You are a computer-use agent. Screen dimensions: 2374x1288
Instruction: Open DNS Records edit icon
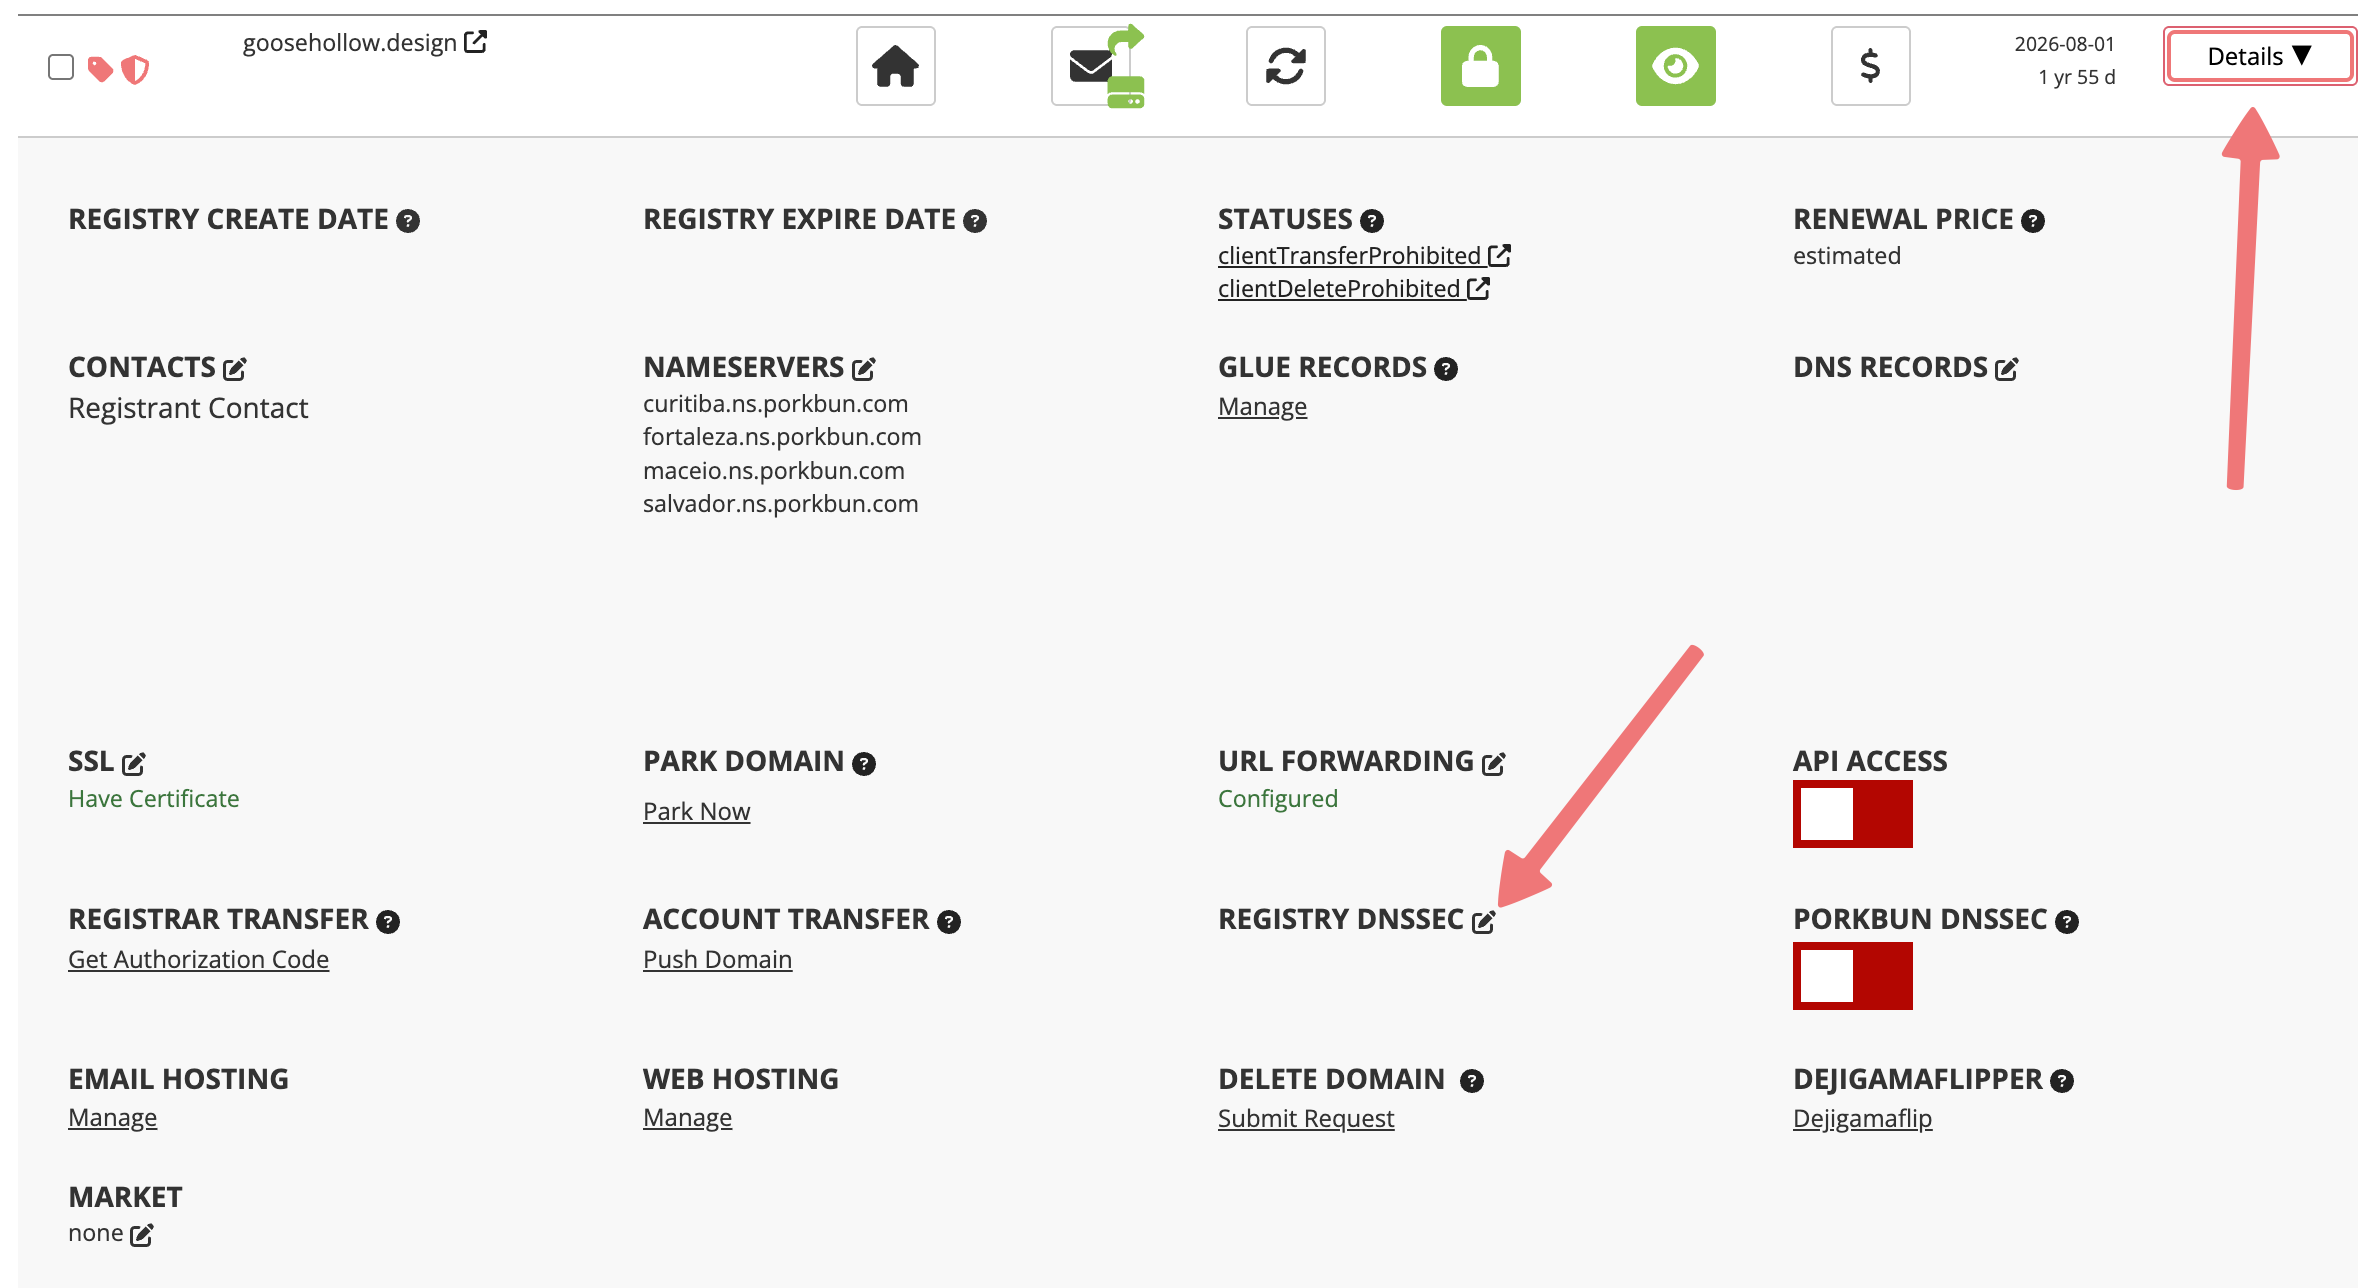pyautogui.click(x=2006, y=369)
